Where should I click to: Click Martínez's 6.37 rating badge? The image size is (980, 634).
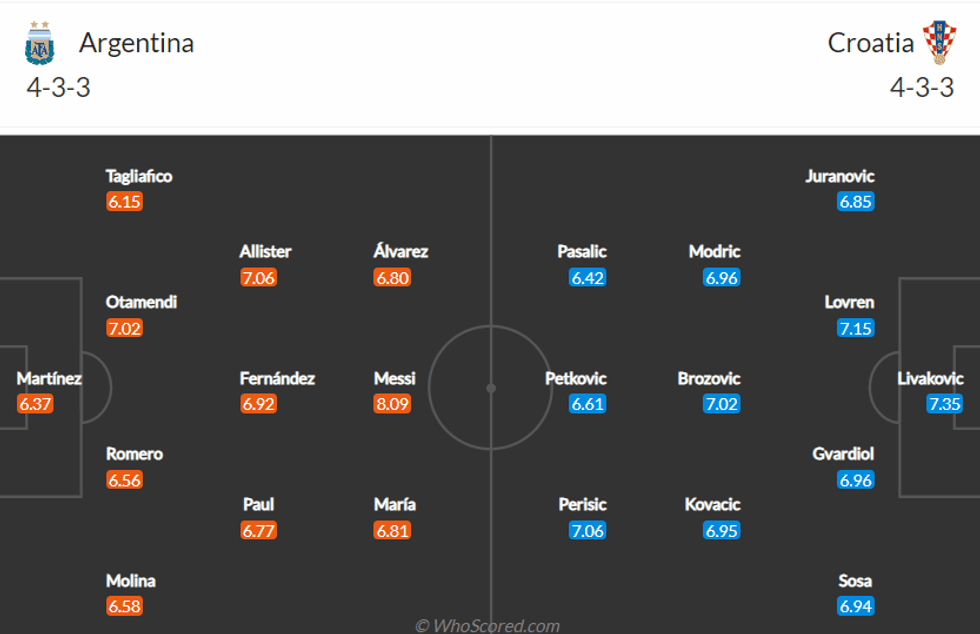pyautogui.click(x=35, y=404)
